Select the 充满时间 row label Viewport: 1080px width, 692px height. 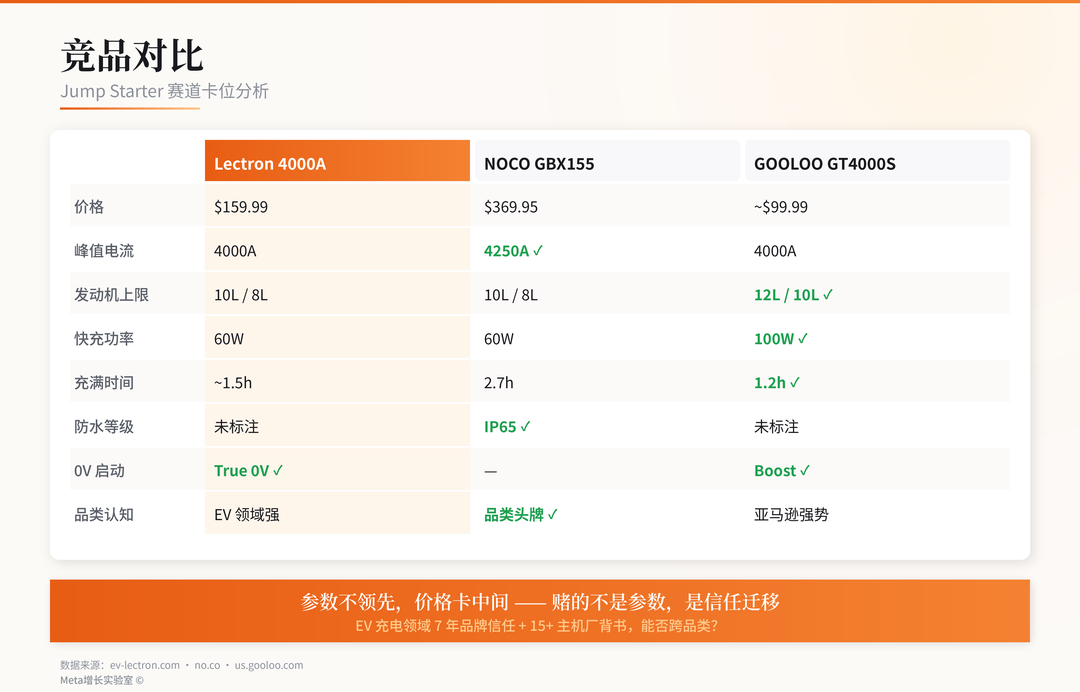[104, 383]
